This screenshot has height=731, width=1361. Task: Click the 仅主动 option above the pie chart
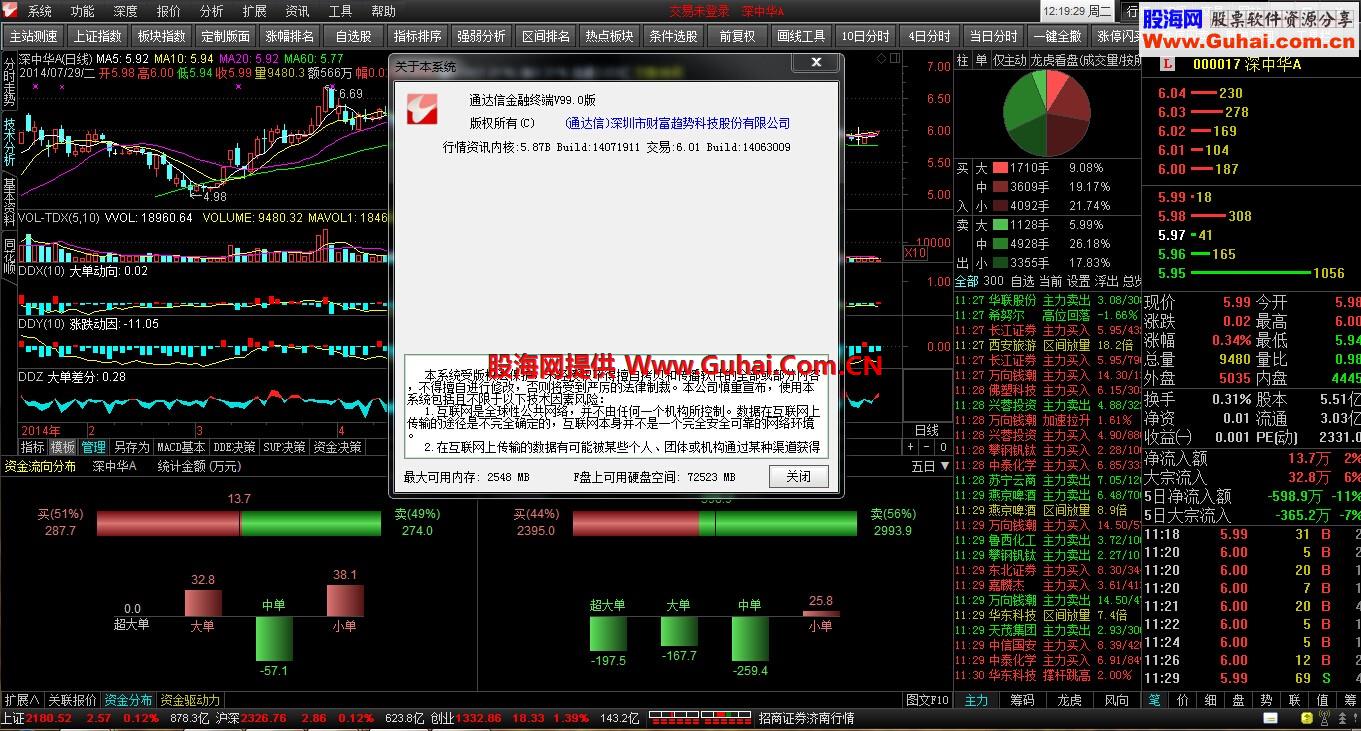pyautogui.click(x=1008, y=60)
